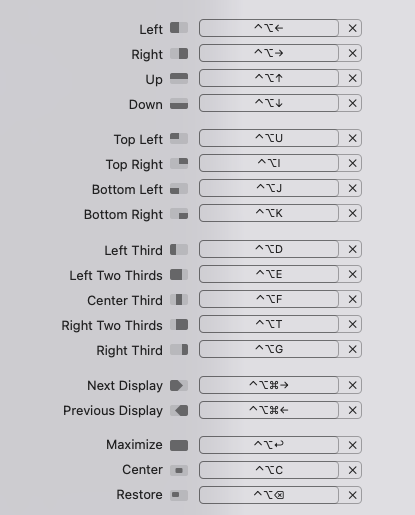The width and height of the screenshot is (415, 515).
Task: Edit the Up shortcut field
Action: 269,78
